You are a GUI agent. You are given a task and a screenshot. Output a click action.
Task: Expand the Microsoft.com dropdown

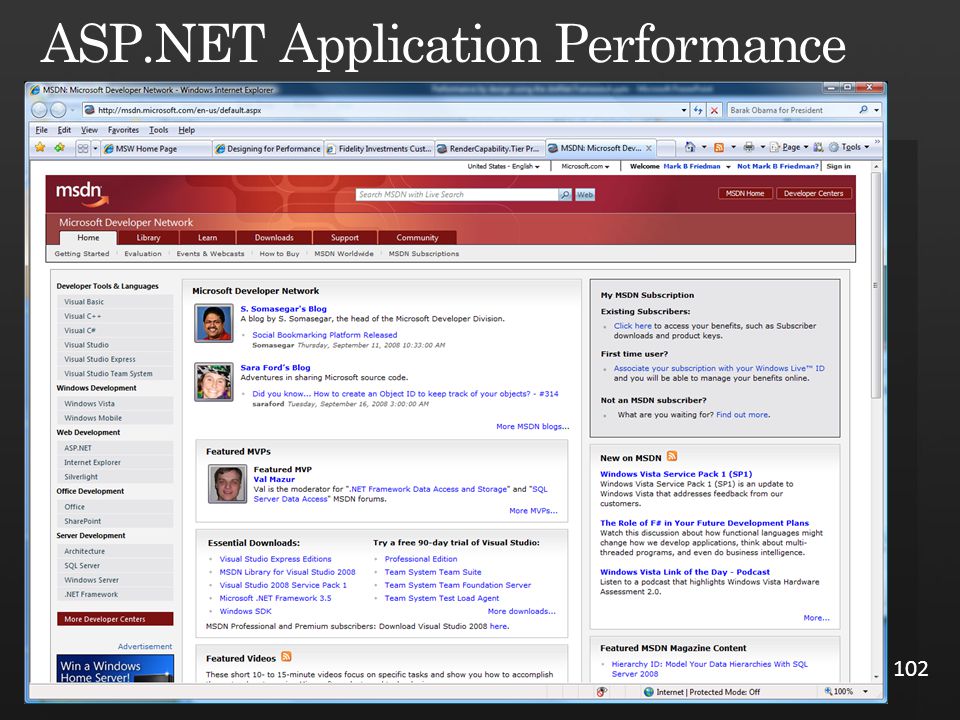585,166
